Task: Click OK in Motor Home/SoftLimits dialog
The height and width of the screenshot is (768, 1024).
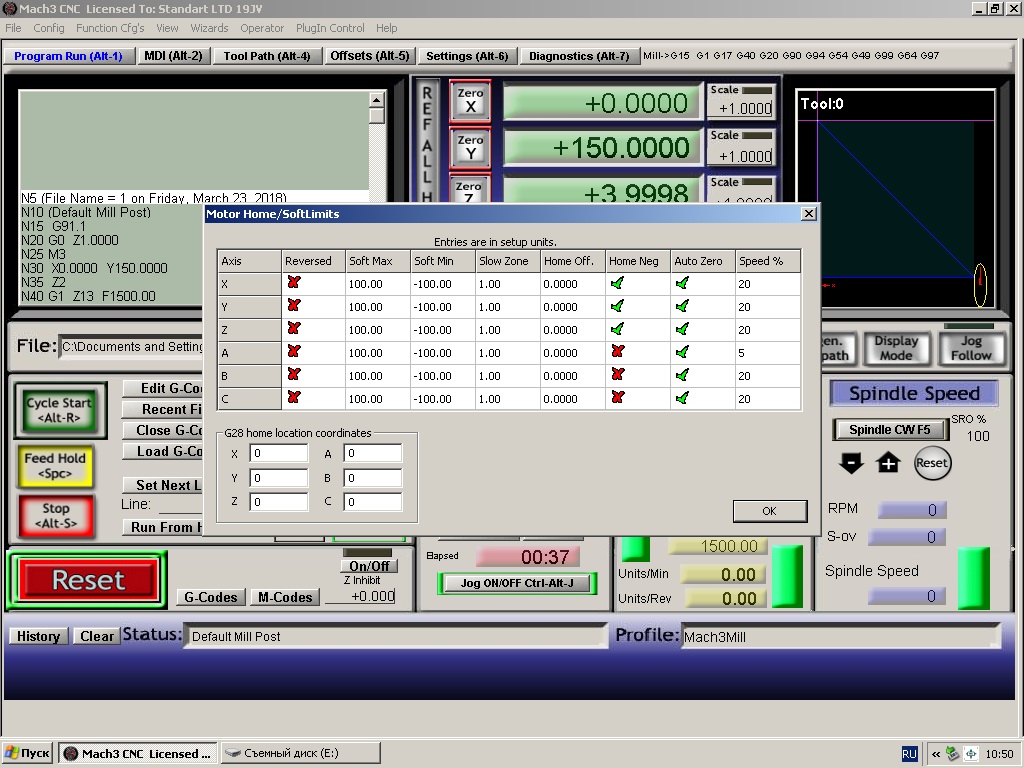Action: point(769,511)
